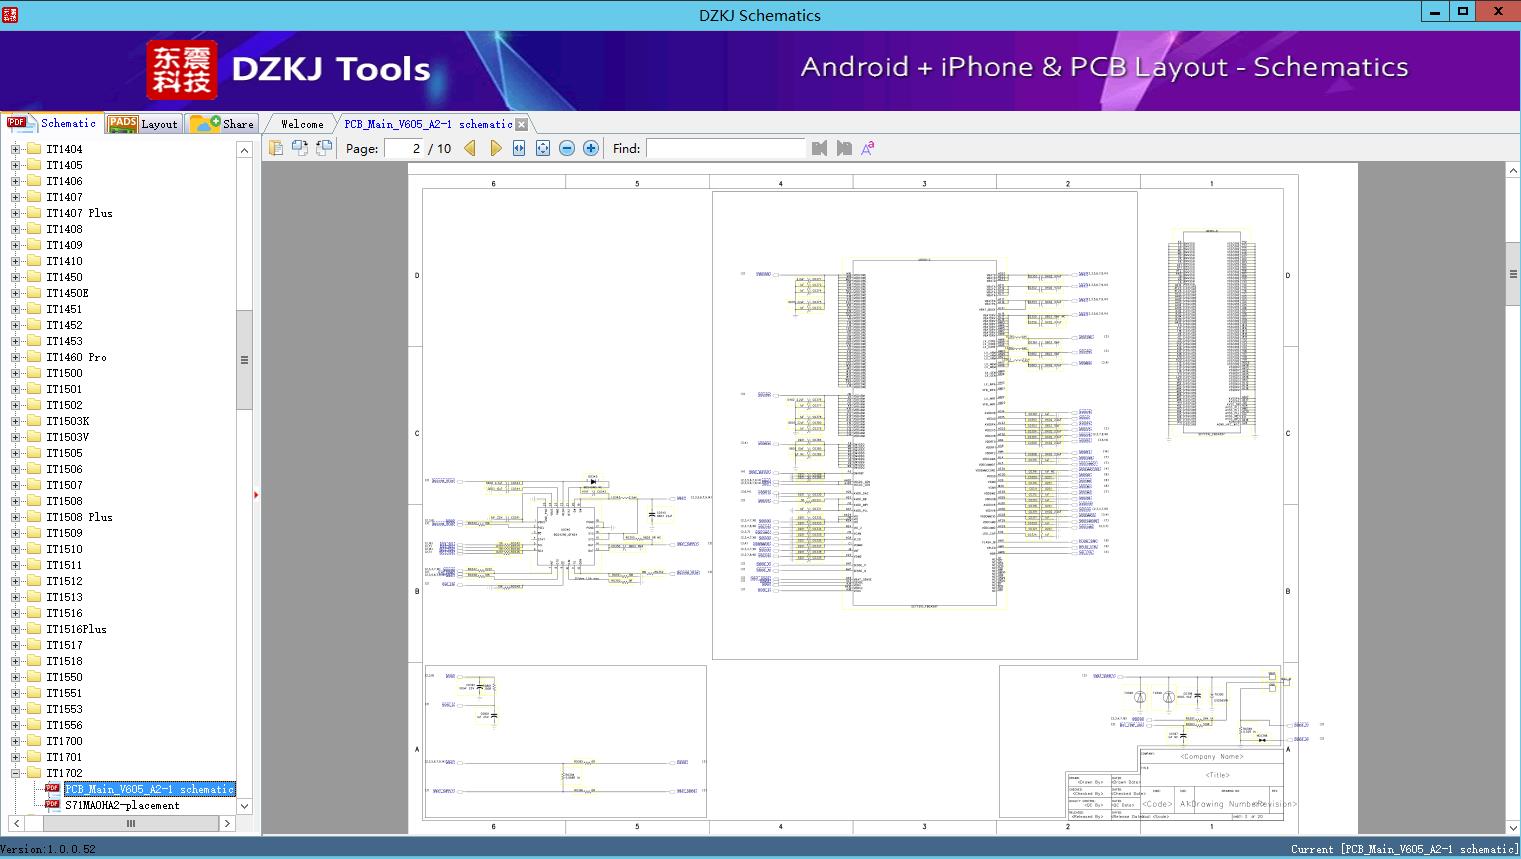The image size is (1521, 859).
Task: Switch to the Layout tab
Action: click(143, 124)
